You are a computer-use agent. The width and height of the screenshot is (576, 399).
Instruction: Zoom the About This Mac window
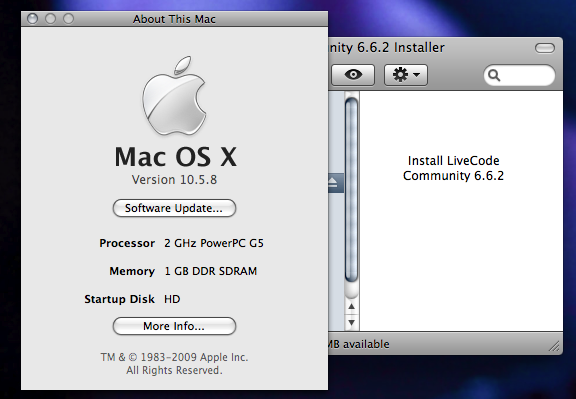pyautogui.click(x=68, y=18)
